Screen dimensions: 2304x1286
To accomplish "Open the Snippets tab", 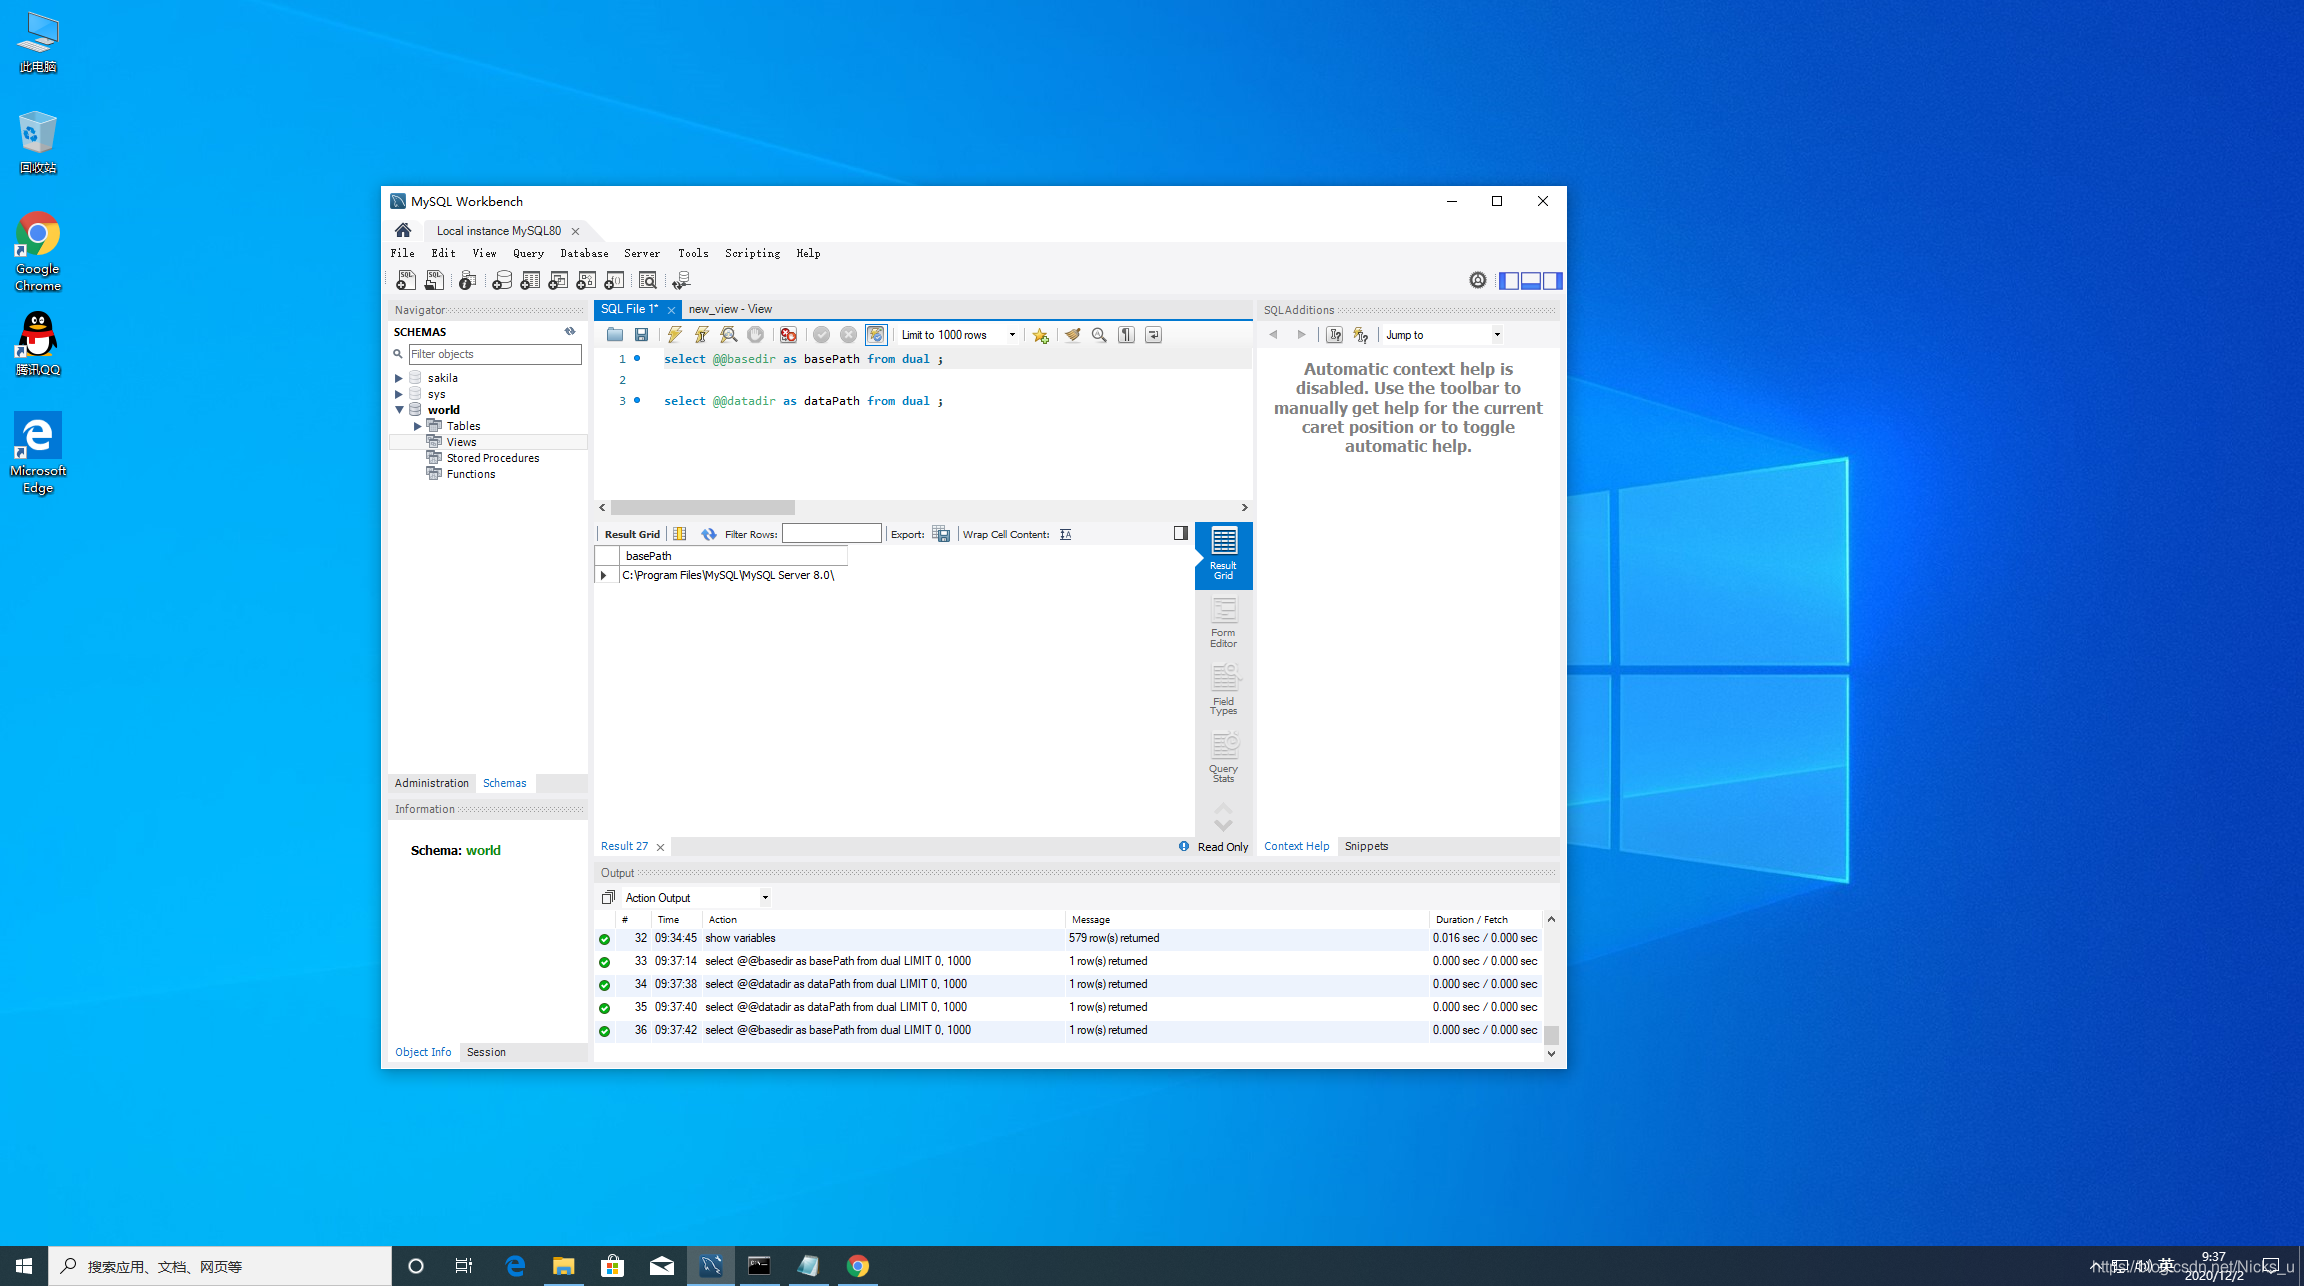I will [1366, 846].
